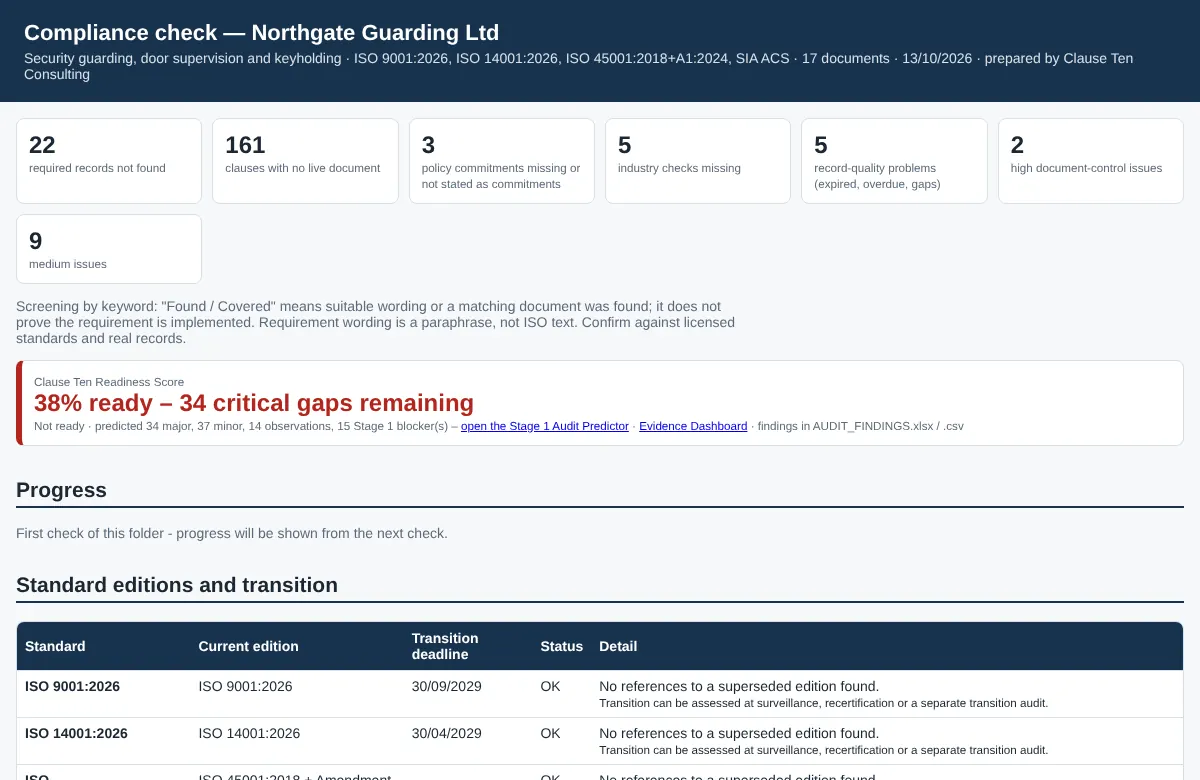Click the Progress section heading
1200x780 pixels.
pyautogui.click(x=61, y=490)
